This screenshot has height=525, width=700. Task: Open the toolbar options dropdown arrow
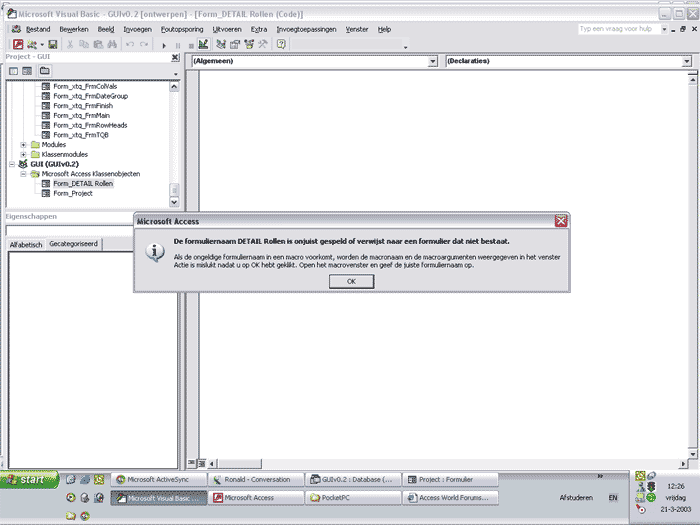point(405,47)
